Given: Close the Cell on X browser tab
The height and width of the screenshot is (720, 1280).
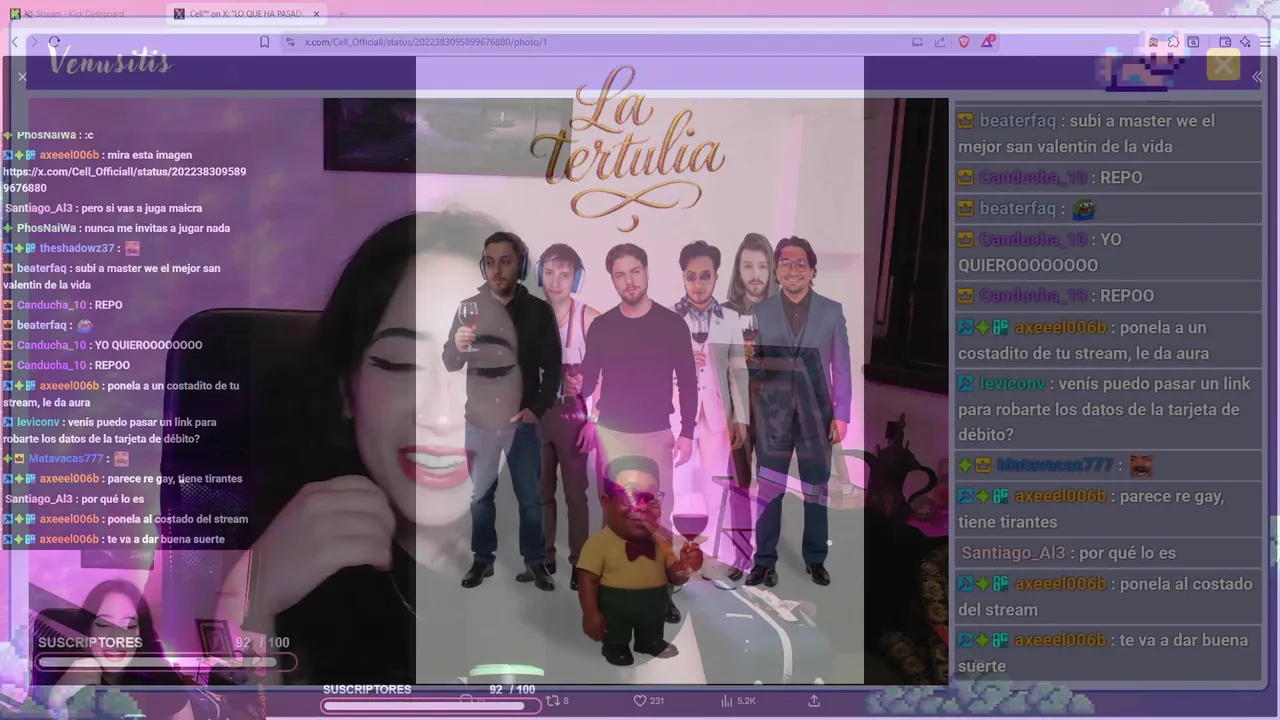Looking at the screenshot, I should click(317, 14).
